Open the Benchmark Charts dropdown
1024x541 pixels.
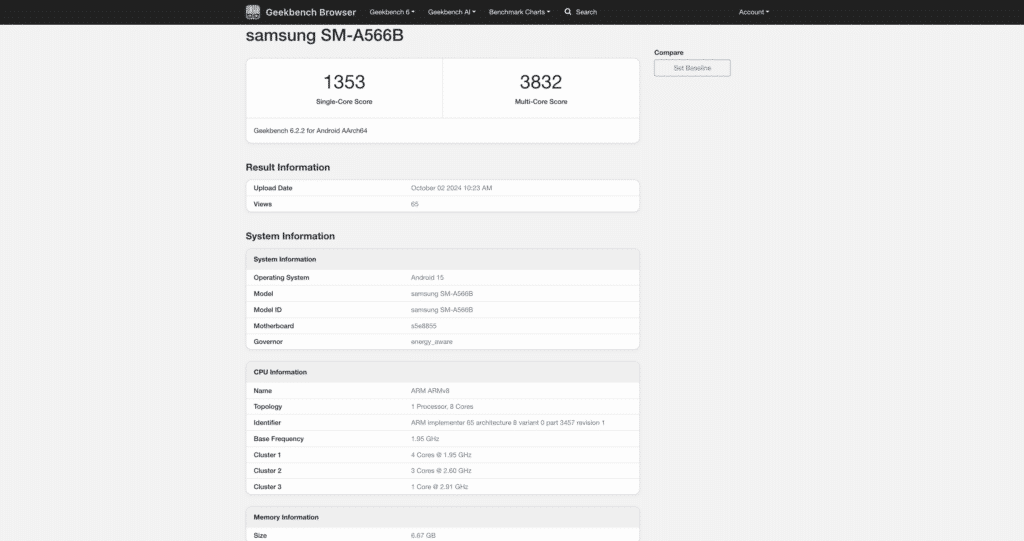point(519,12)
